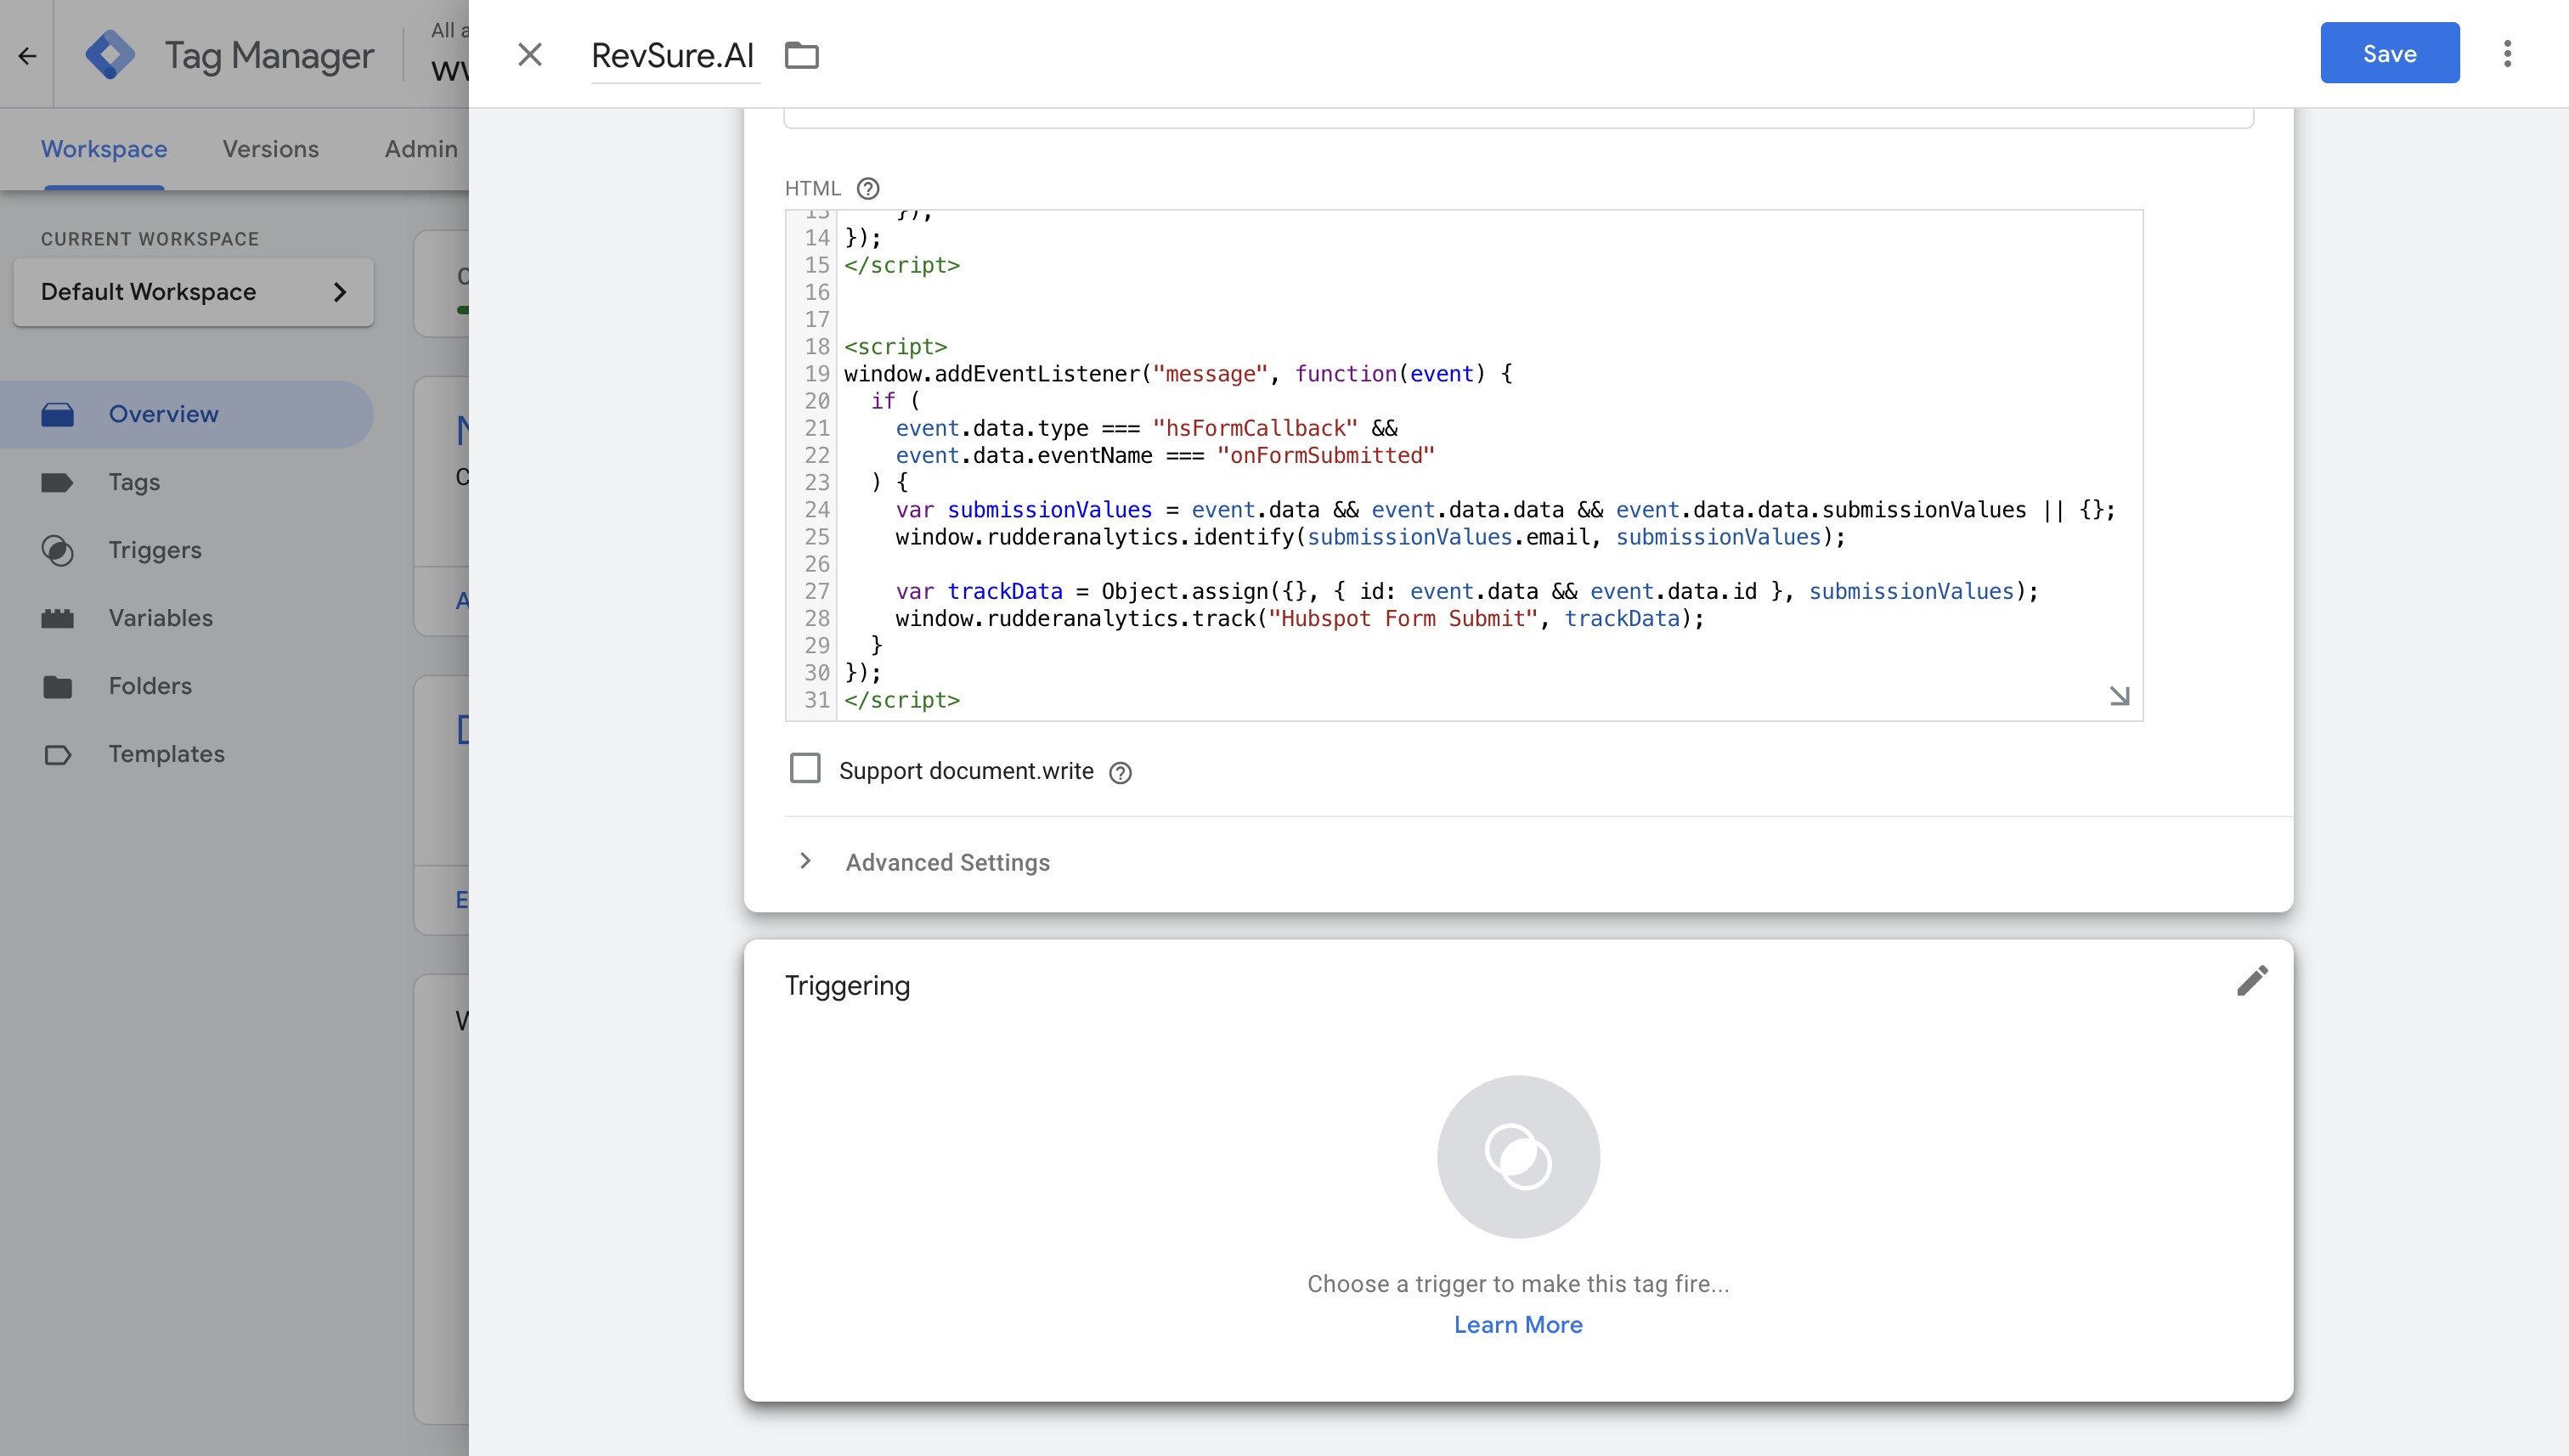Click the tag folder icon beside RevSure.AI
The height and width of the screenshot is (1456, 2569).
coord(801,55)
